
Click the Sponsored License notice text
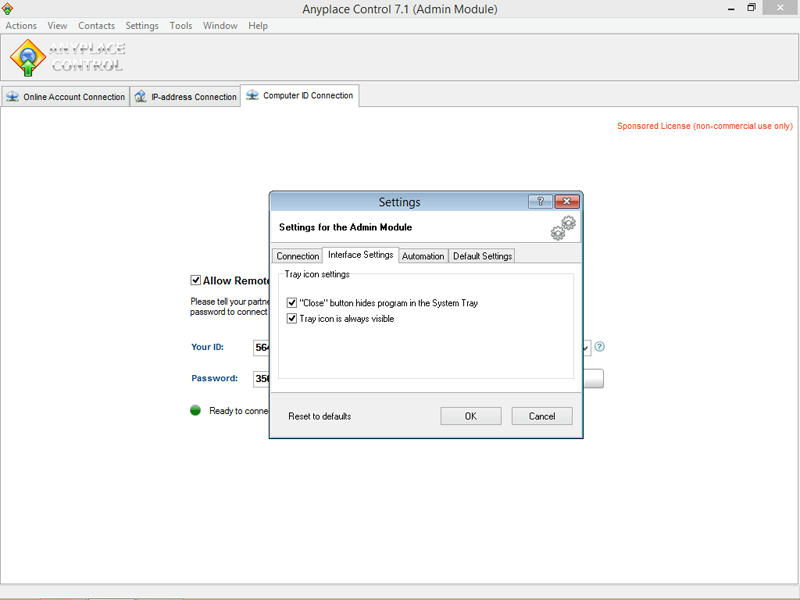pos(705,126)
